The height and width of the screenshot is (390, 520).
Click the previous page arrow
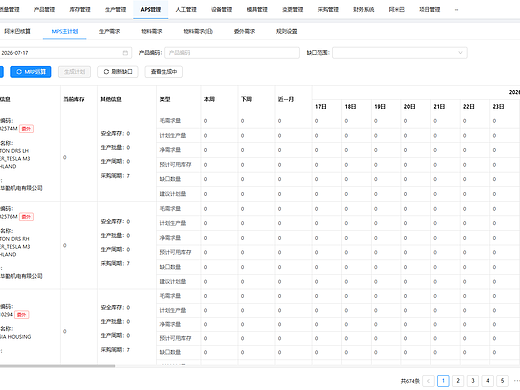[x=428, y=381]
